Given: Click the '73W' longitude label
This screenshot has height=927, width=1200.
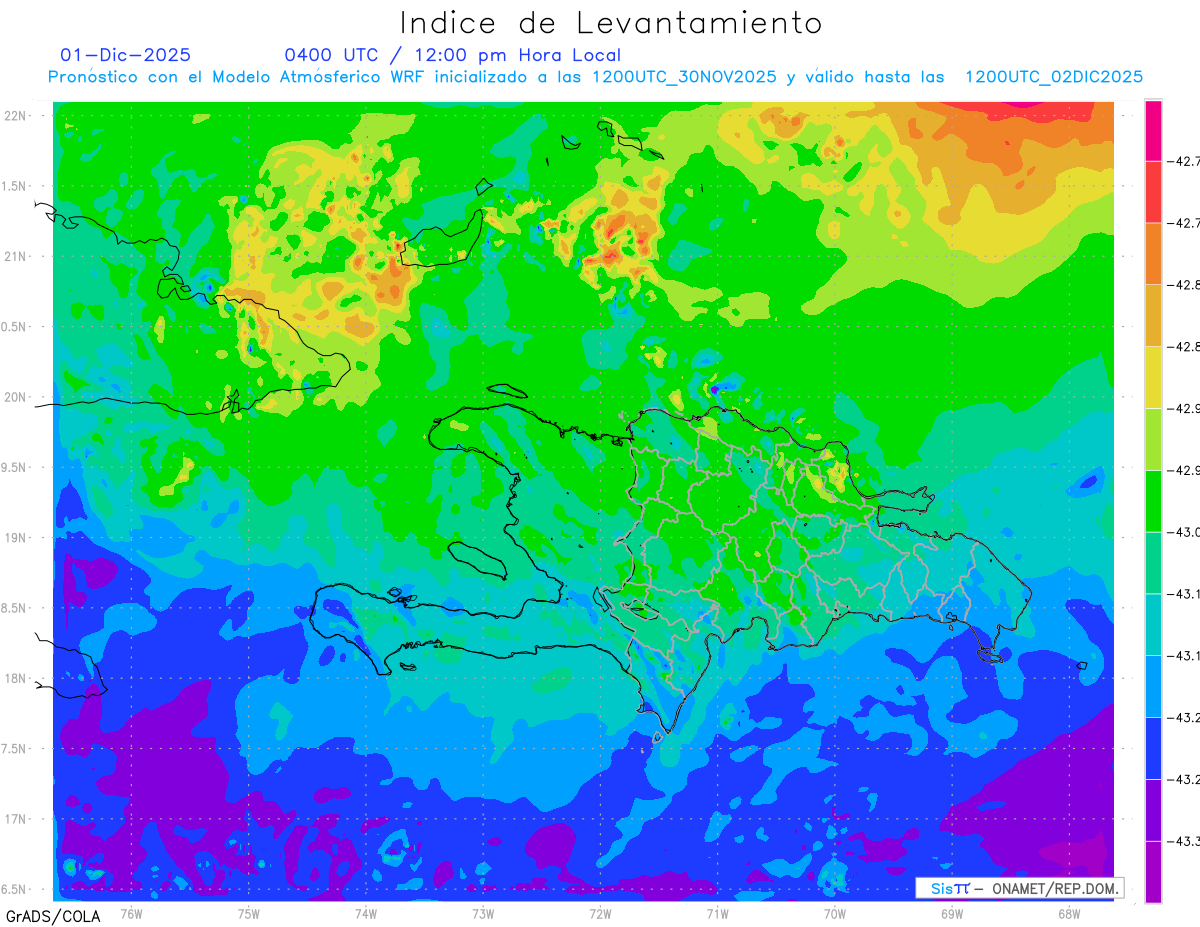Looking at the screenshot, I should [483, 913].
